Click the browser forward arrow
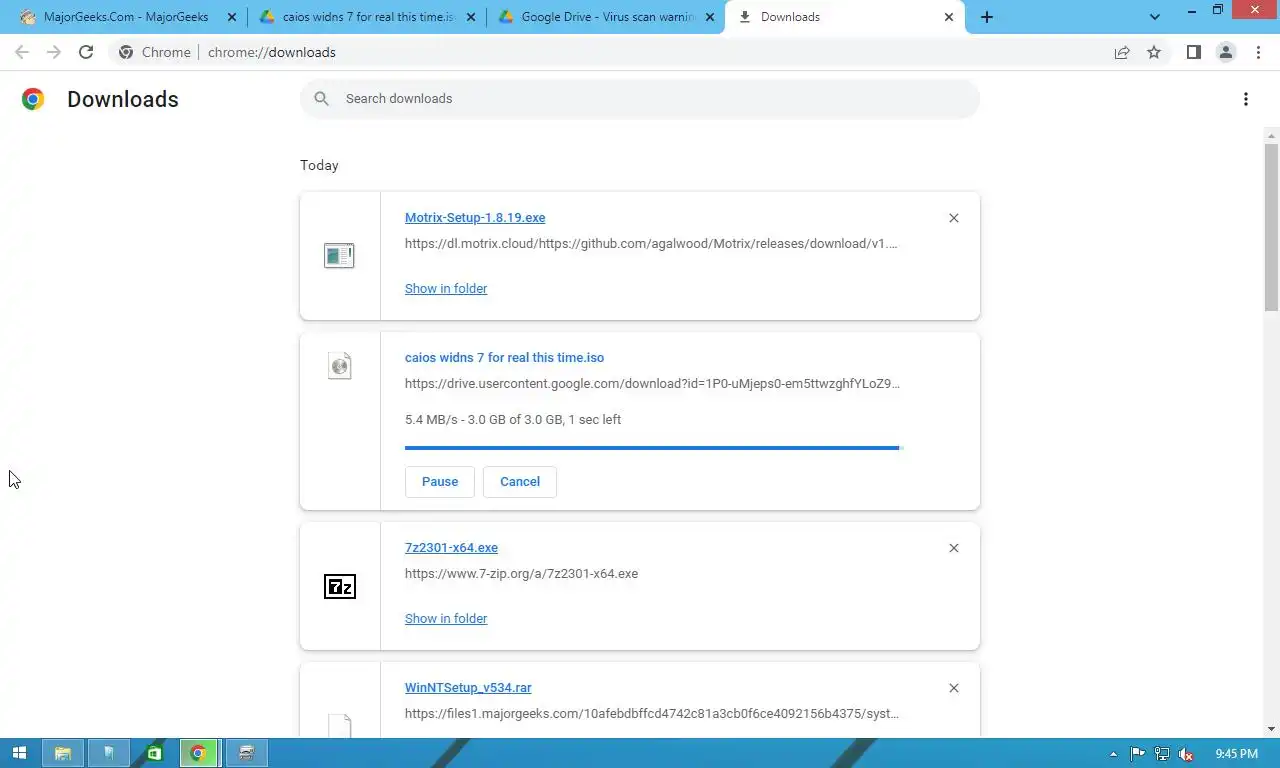 pos(54,52)
